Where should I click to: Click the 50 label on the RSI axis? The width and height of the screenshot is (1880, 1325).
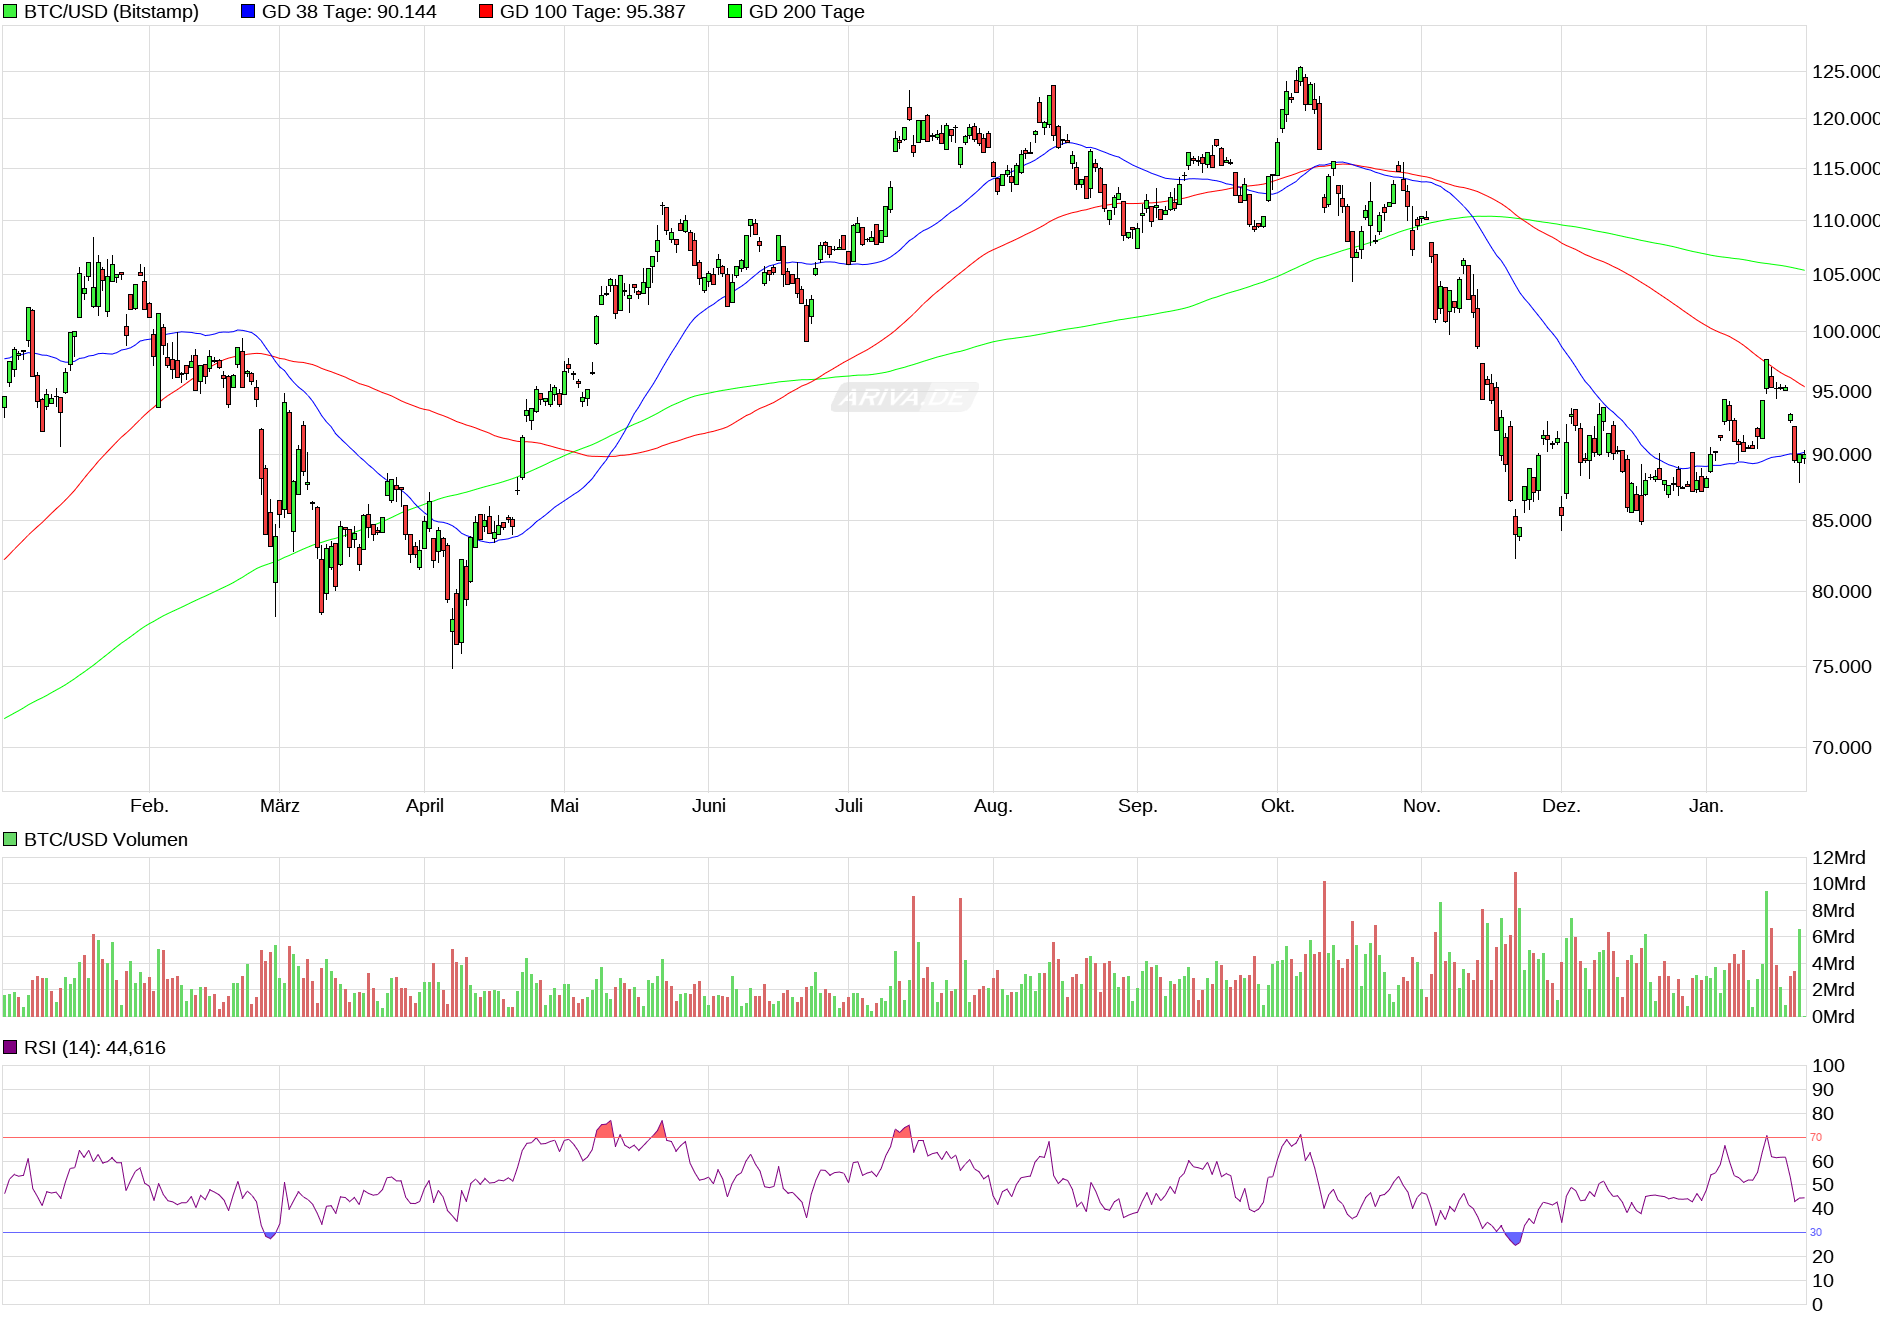click(x=1823, y=1185)
